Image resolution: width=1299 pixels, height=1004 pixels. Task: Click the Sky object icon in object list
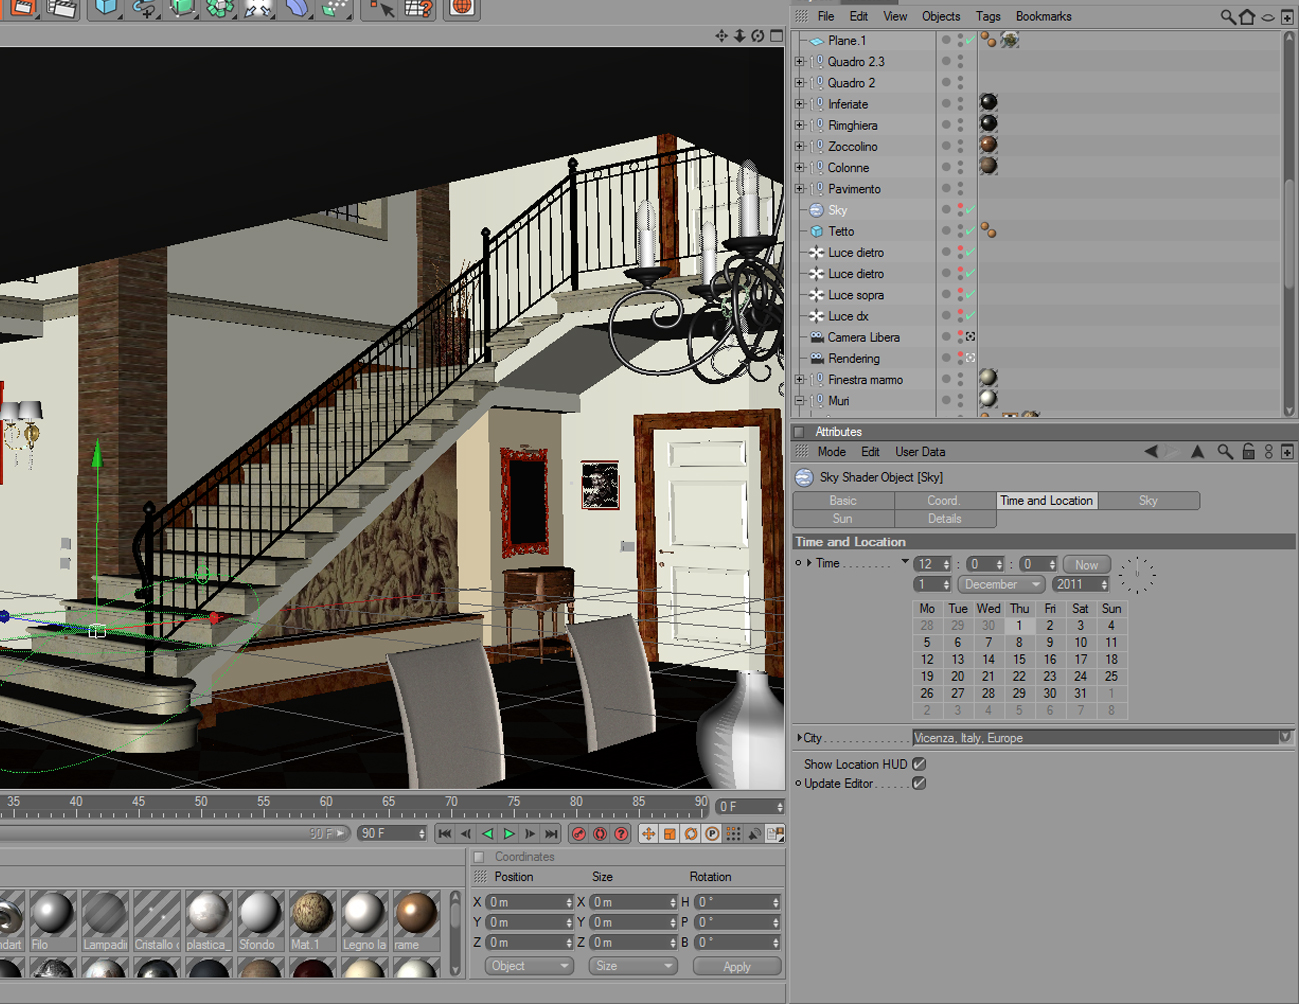click(816, 210)
